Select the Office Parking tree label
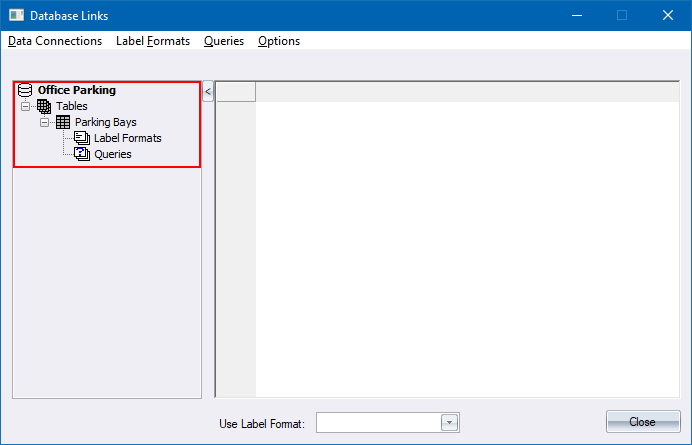 click(x=77, y=90)
